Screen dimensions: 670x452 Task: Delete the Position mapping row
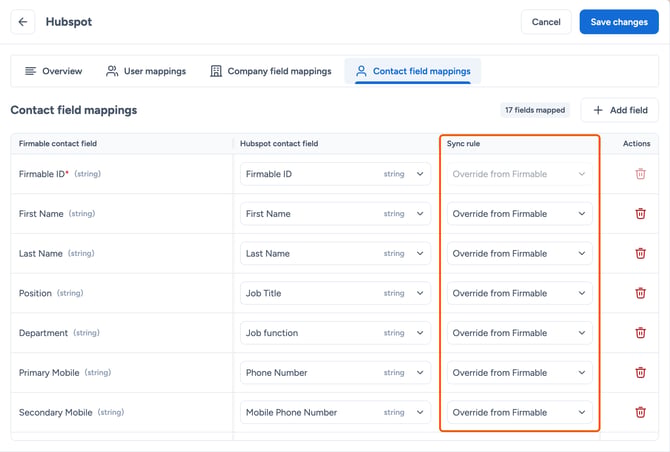coord(640,293)
